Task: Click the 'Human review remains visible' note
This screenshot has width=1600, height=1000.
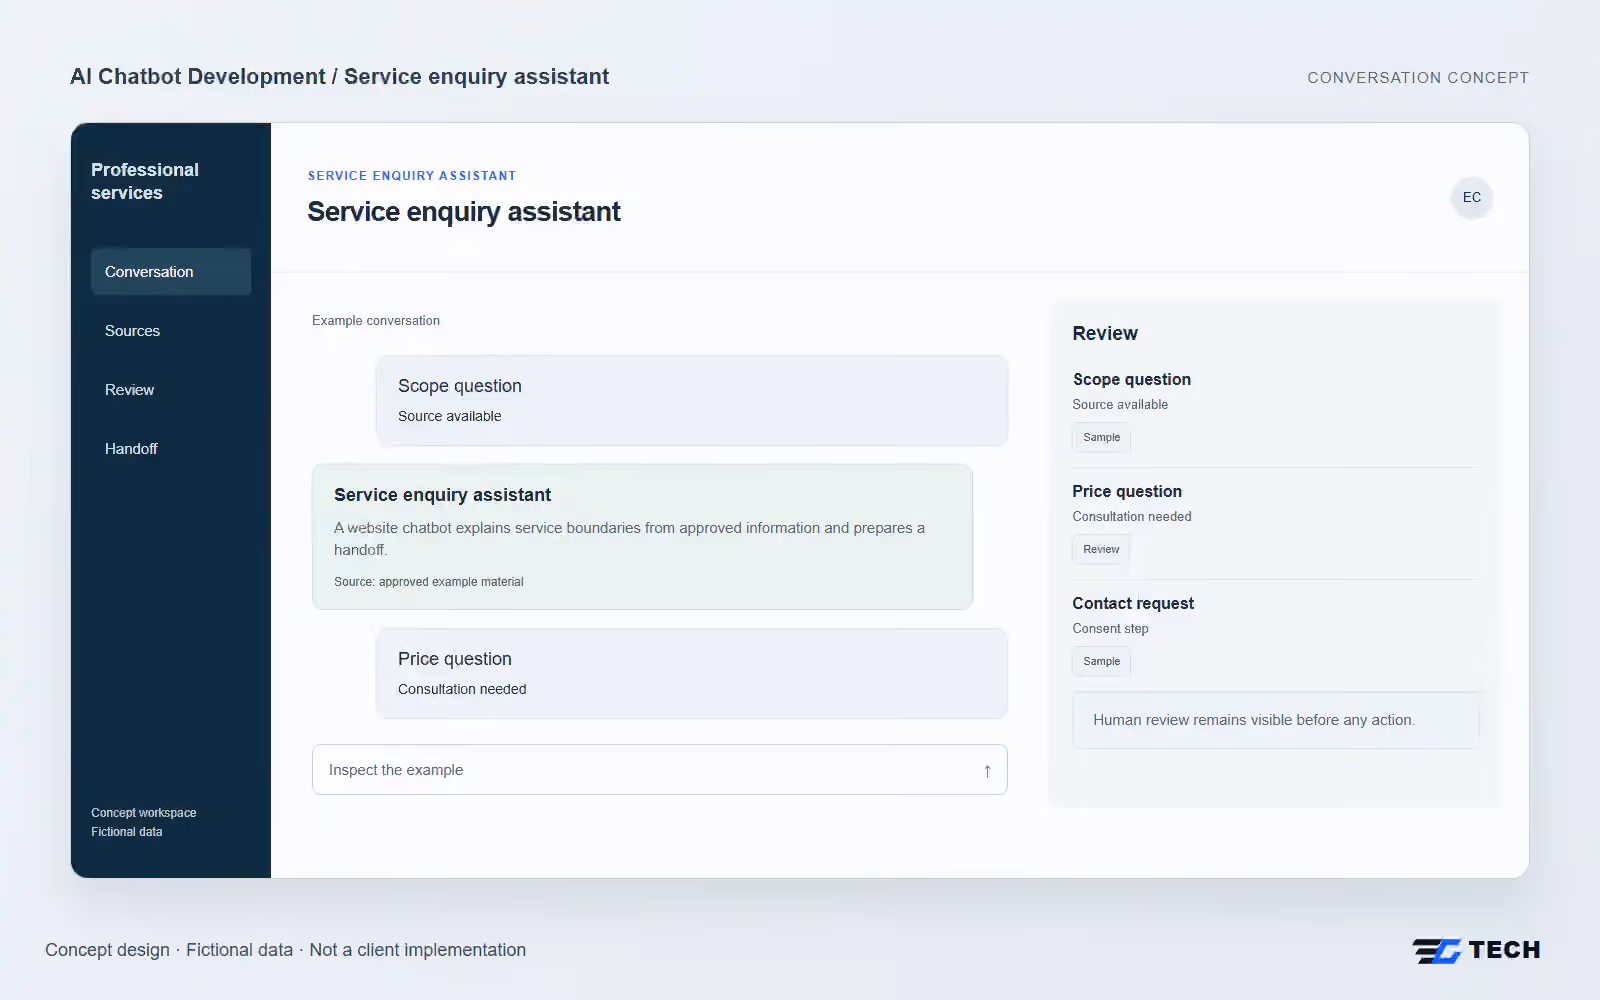Action: pyautogui.click(x=1276, y=720)
